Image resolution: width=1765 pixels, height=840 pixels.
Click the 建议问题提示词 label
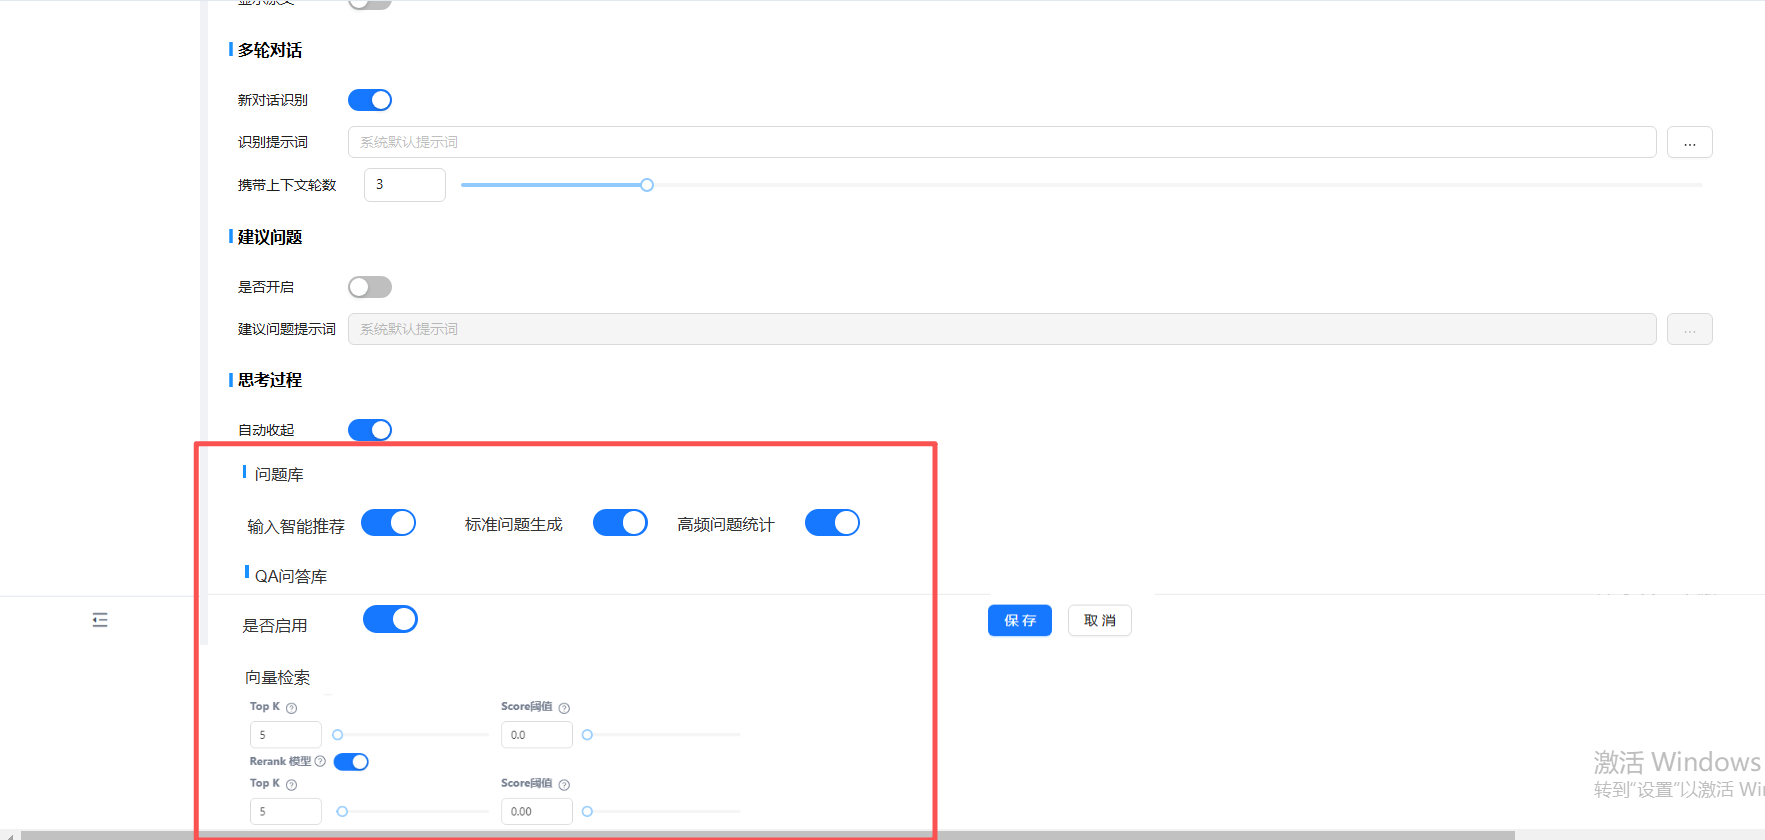tap(287, 329)
